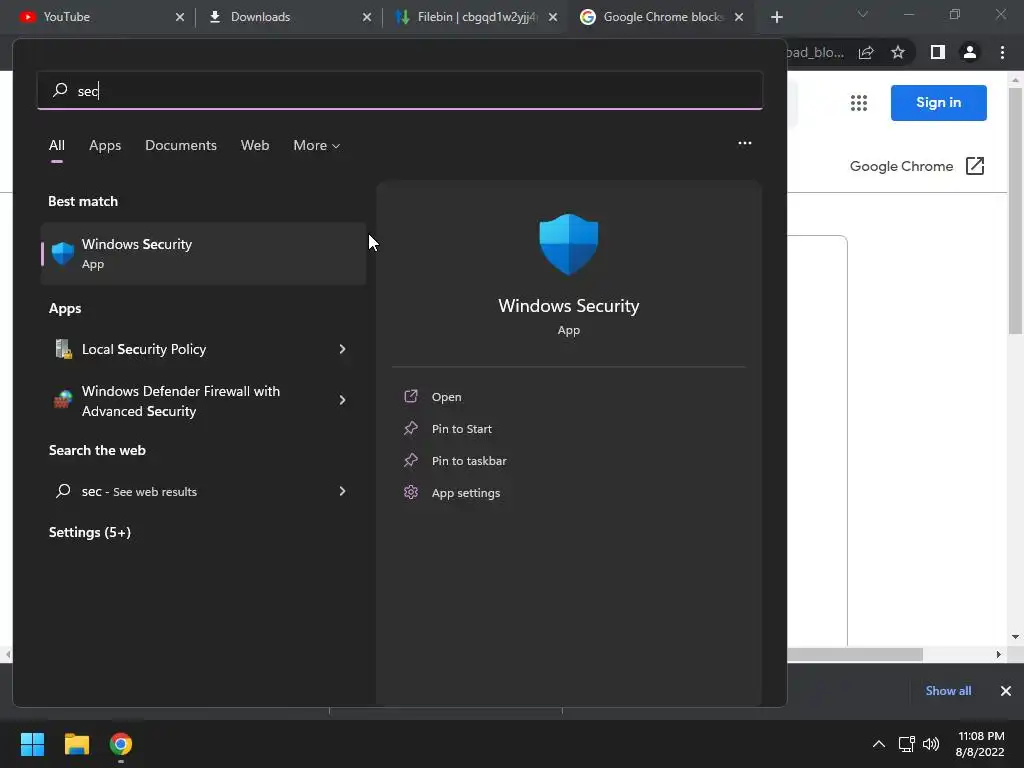
Task: Choose Pin to taskbar
Action: pos(469,461)
